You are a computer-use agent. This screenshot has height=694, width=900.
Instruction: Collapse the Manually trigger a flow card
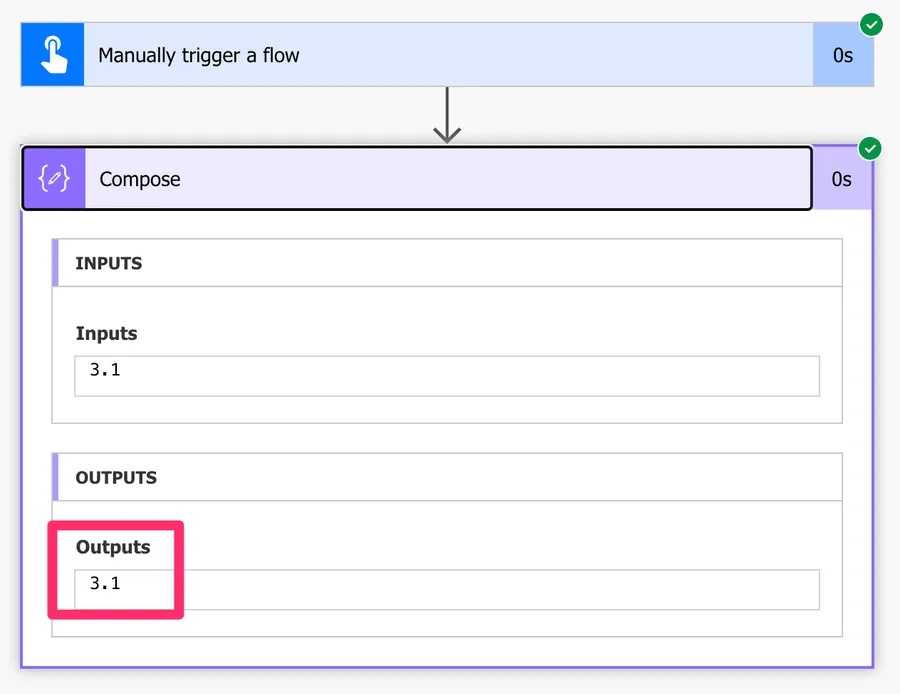(x=400, y=54)
